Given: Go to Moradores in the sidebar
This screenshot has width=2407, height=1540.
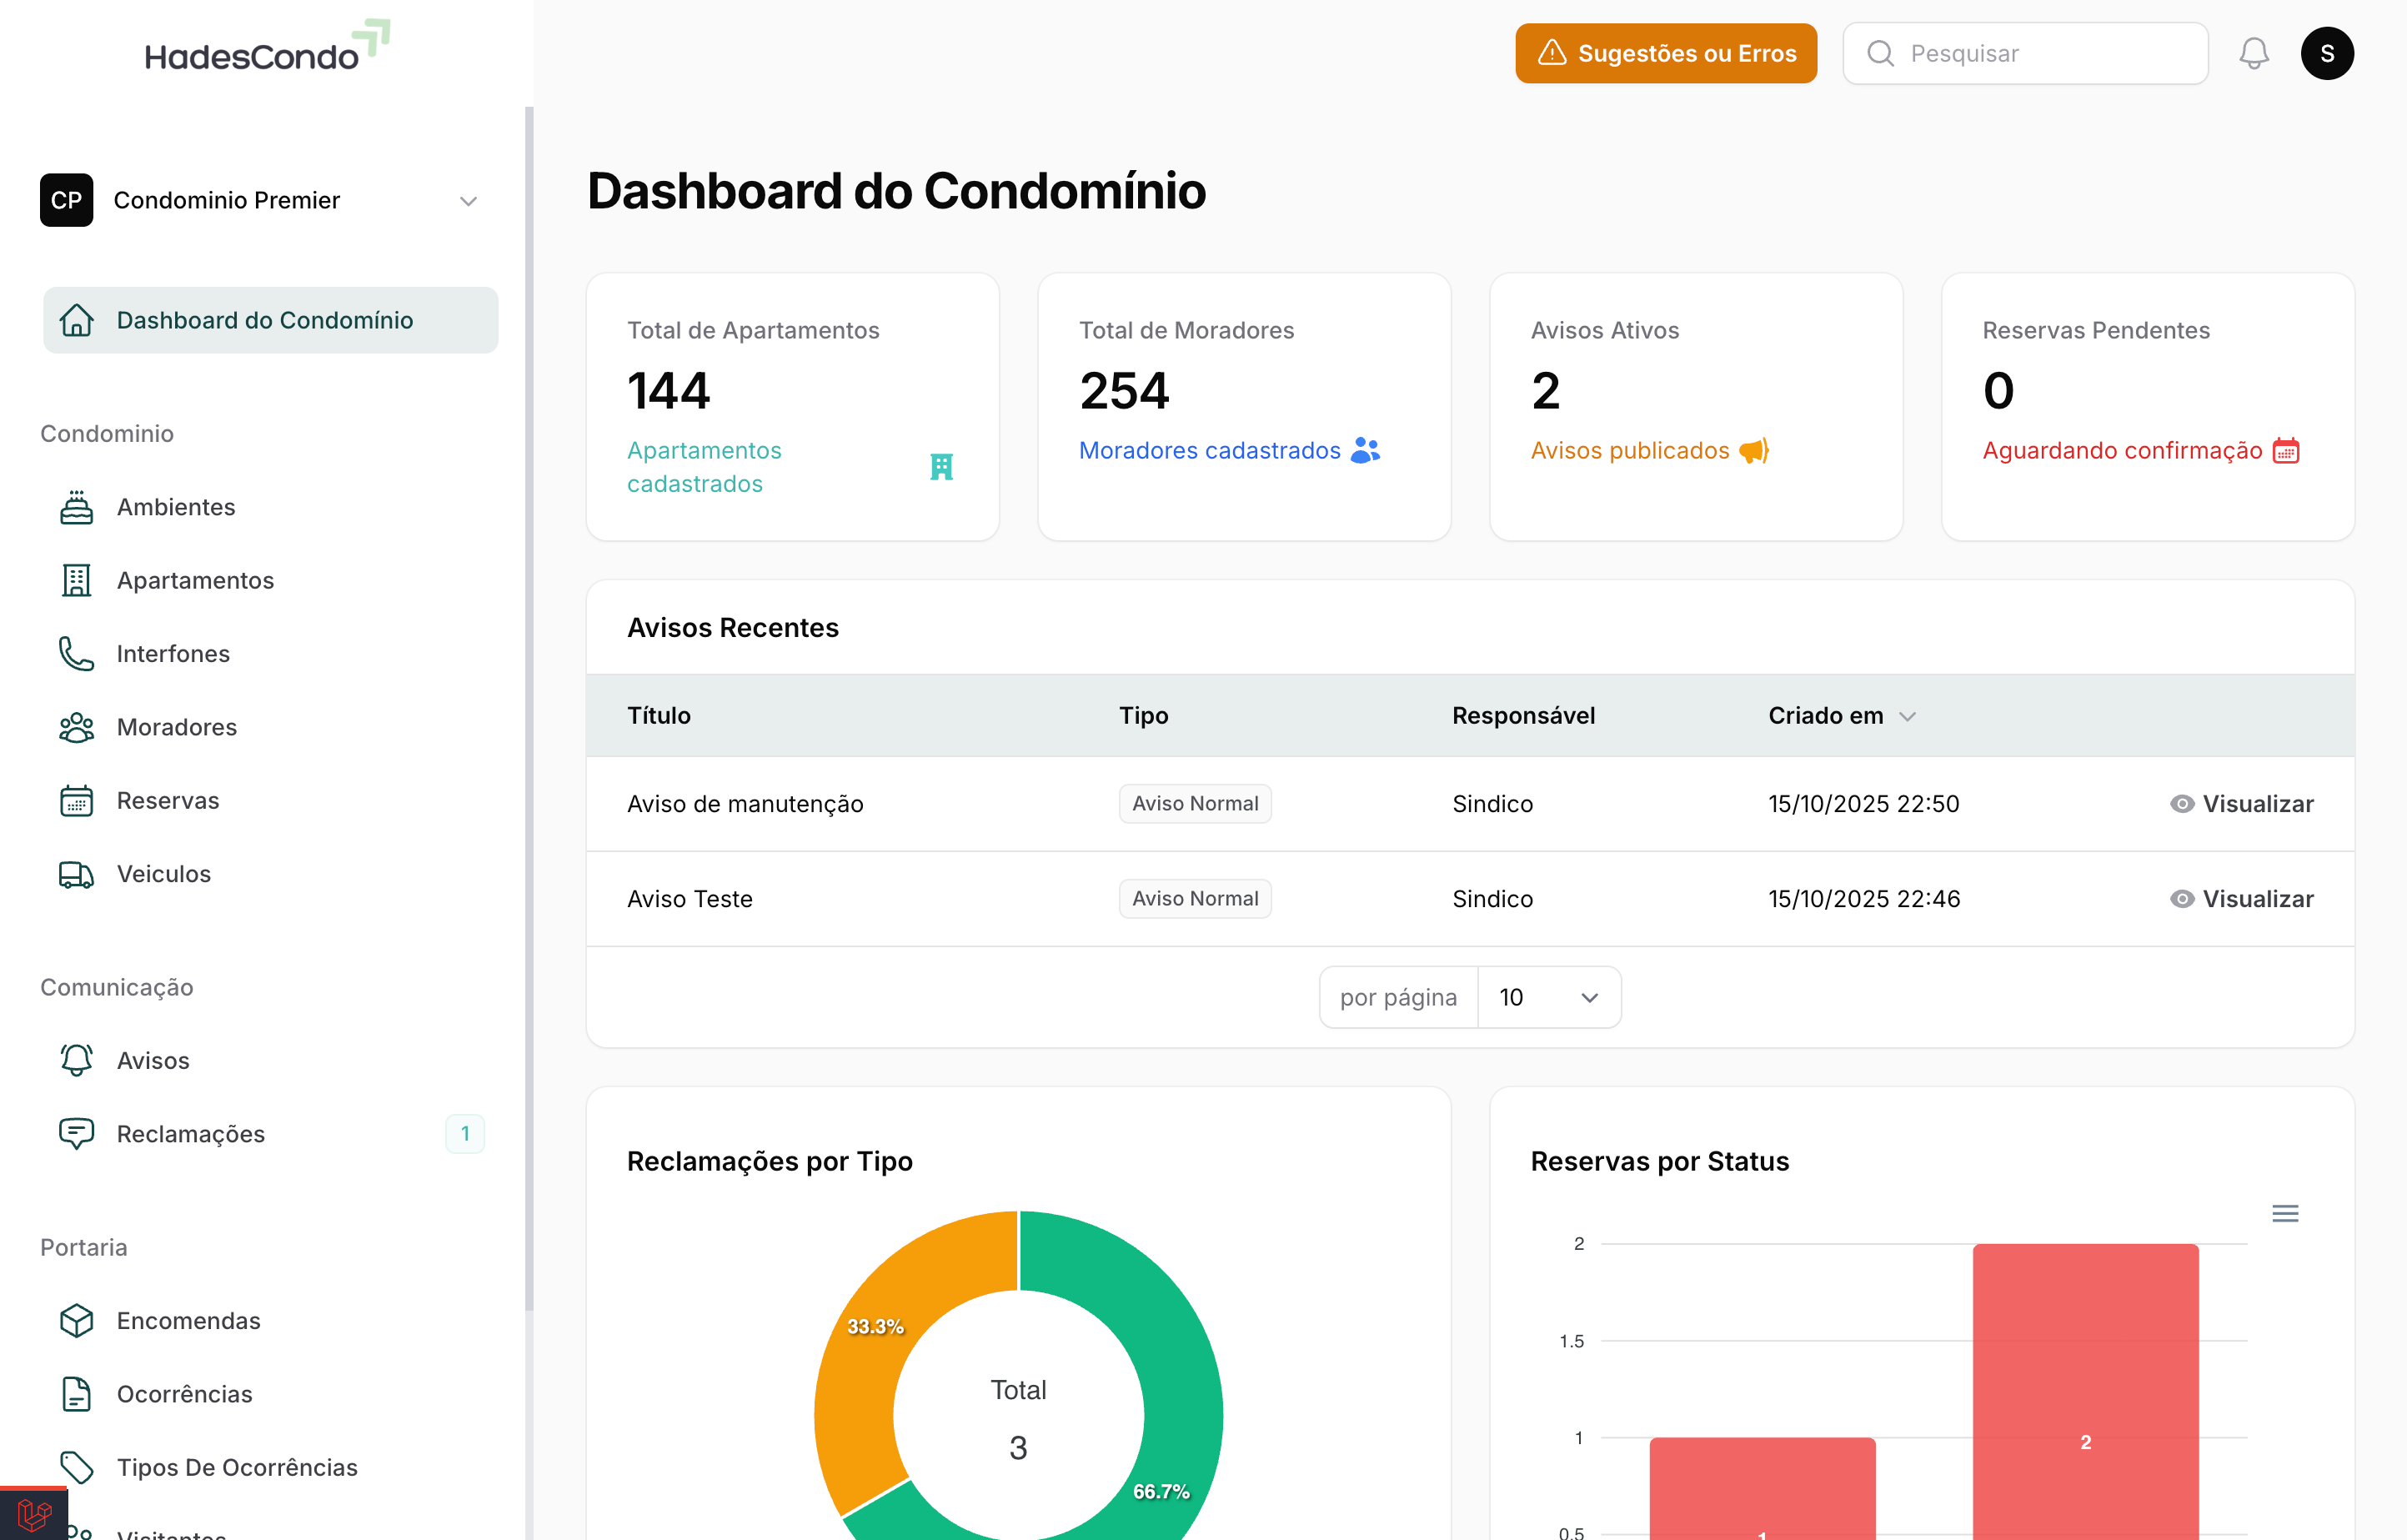Looking at the screenshot, I should [177, 727].
